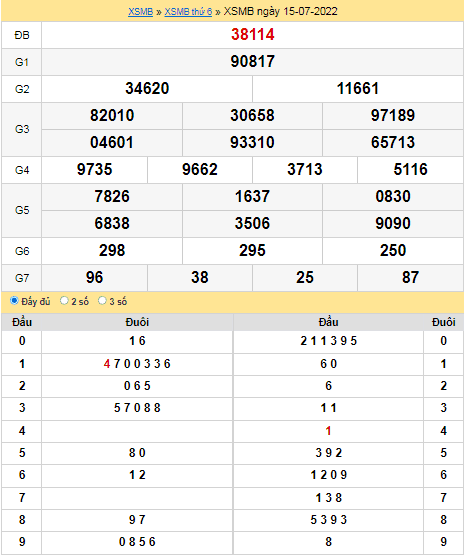
Task: Click G2 result 34620
Action: (148, 89)
